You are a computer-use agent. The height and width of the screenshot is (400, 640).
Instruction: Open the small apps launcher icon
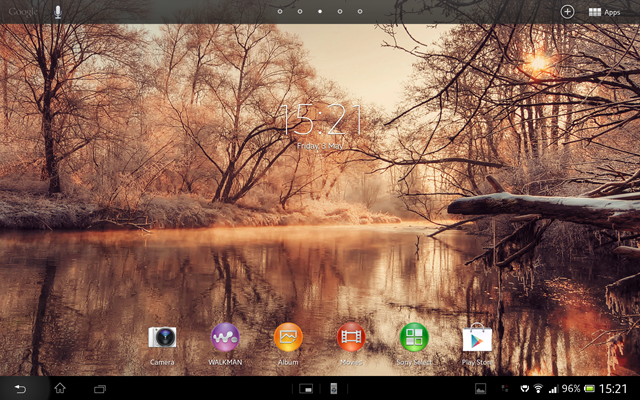pyautogui.click(x=306, y=389)
